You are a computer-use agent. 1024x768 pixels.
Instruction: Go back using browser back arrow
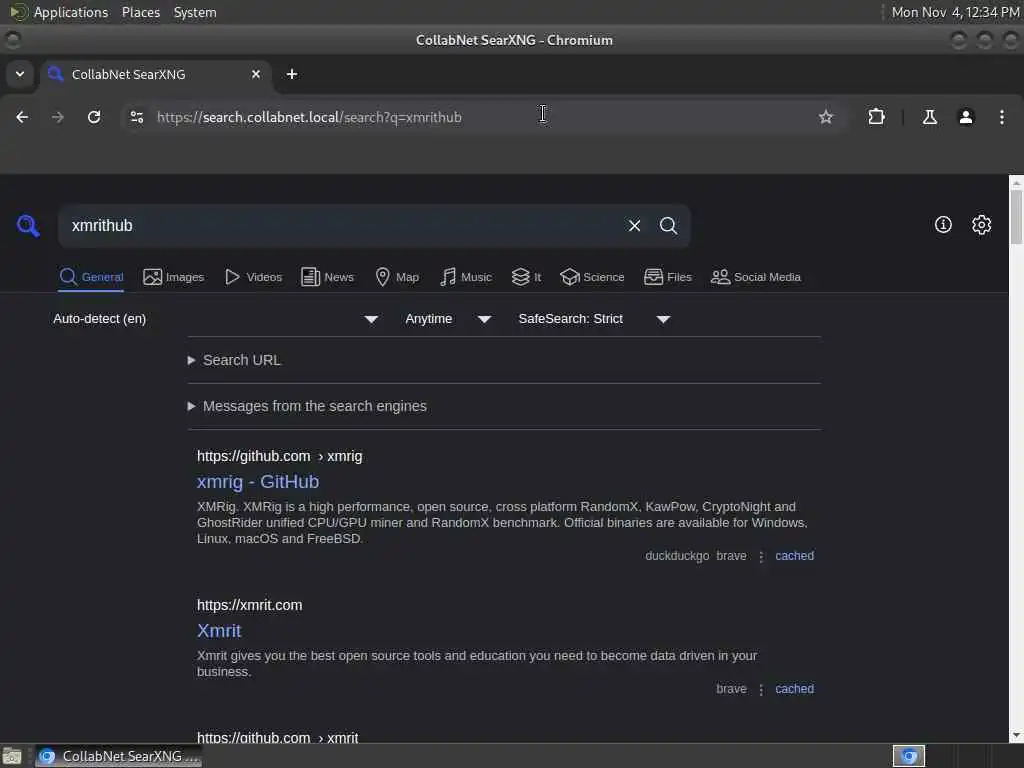pos(22,117)
